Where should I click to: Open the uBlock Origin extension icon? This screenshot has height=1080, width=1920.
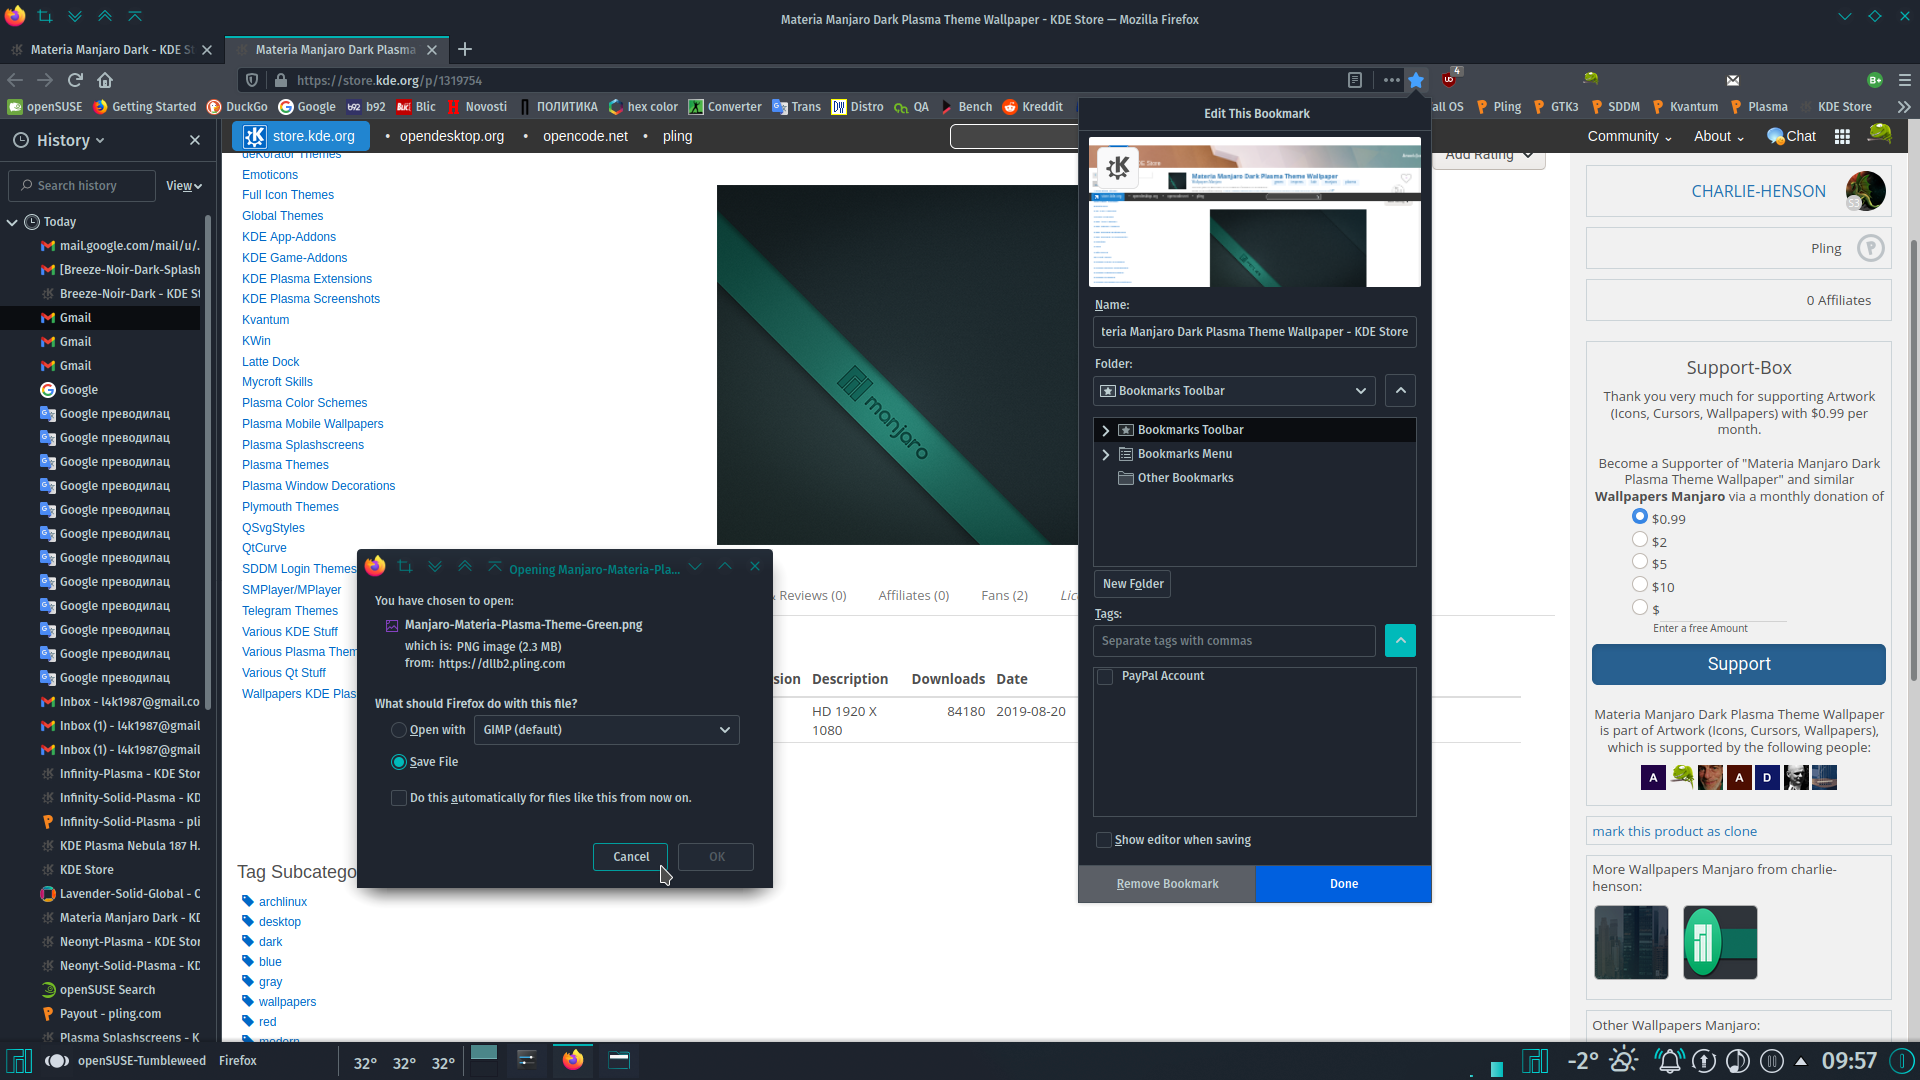point(1449,79)
